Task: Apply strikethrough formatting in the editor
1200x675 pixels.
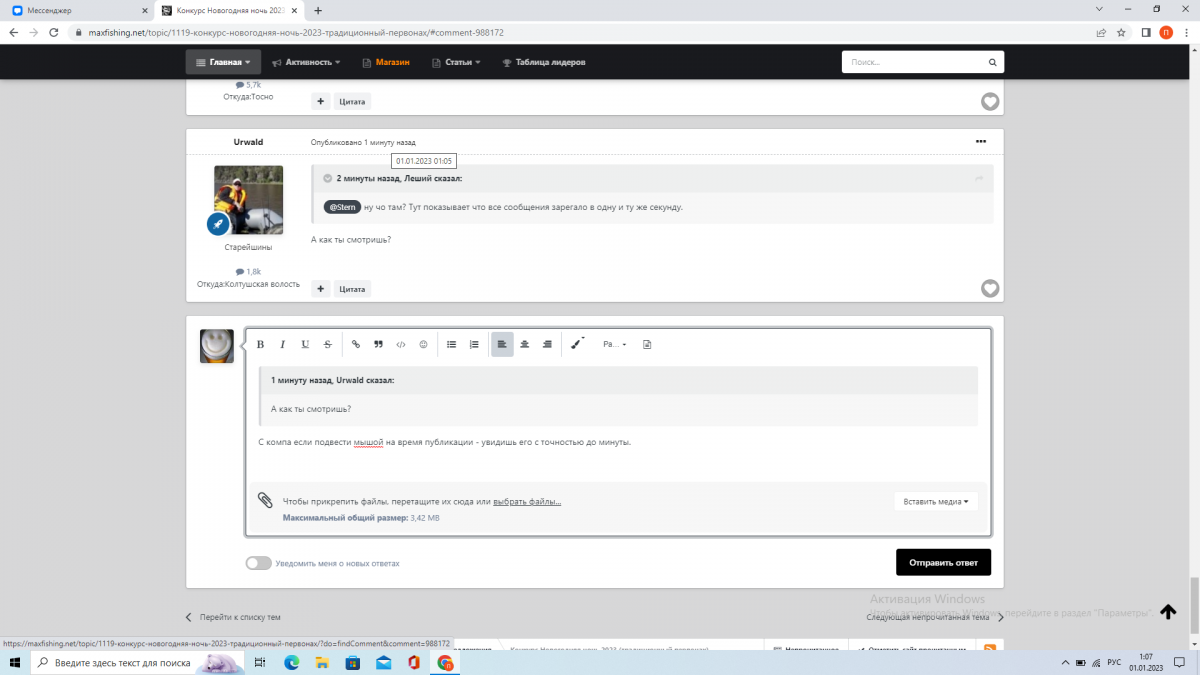Action: pyautogui.click(x=327, y=344)
